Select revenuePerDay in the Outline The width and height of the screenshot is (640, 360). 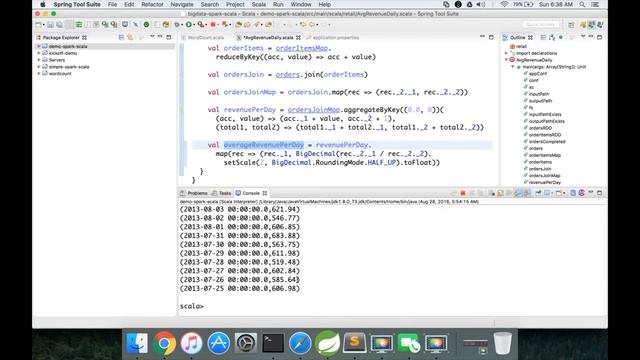pyautogui.click(x=544, y=182)
